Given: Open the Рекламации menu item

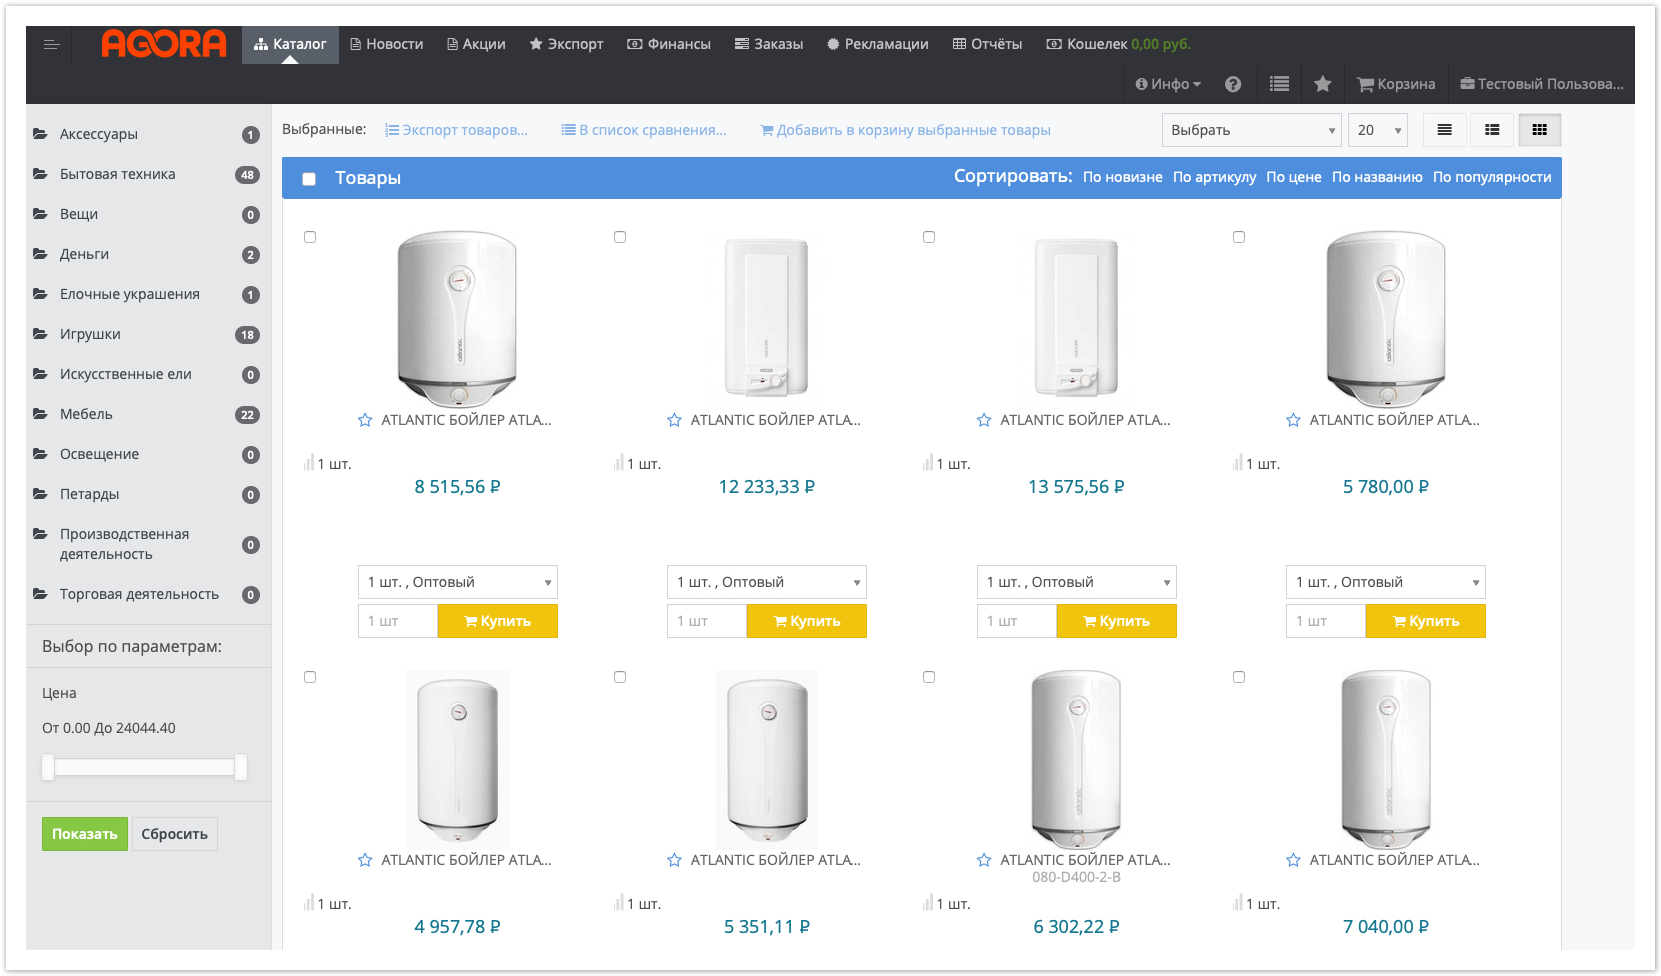Looking at the screenshot, I should [x=878, y=44].
